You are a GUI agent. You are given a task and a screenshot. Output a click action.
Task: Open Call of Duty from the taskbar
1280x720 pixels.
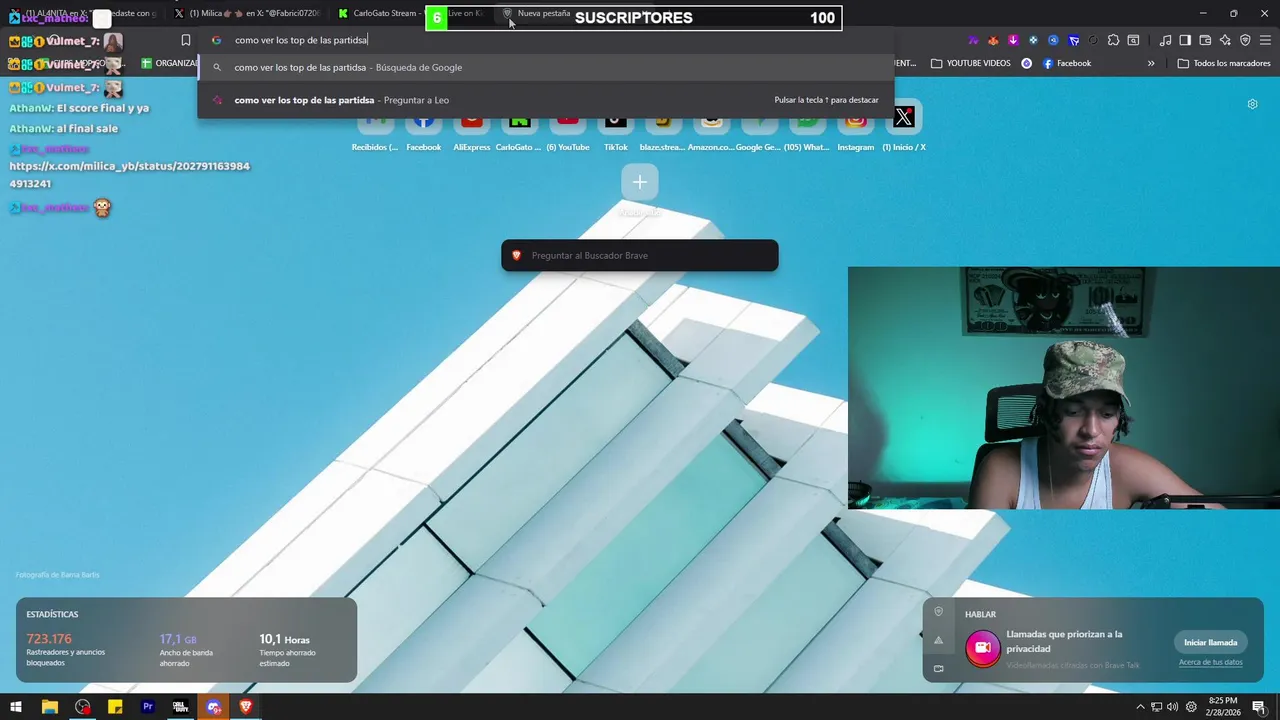[180, 707]
